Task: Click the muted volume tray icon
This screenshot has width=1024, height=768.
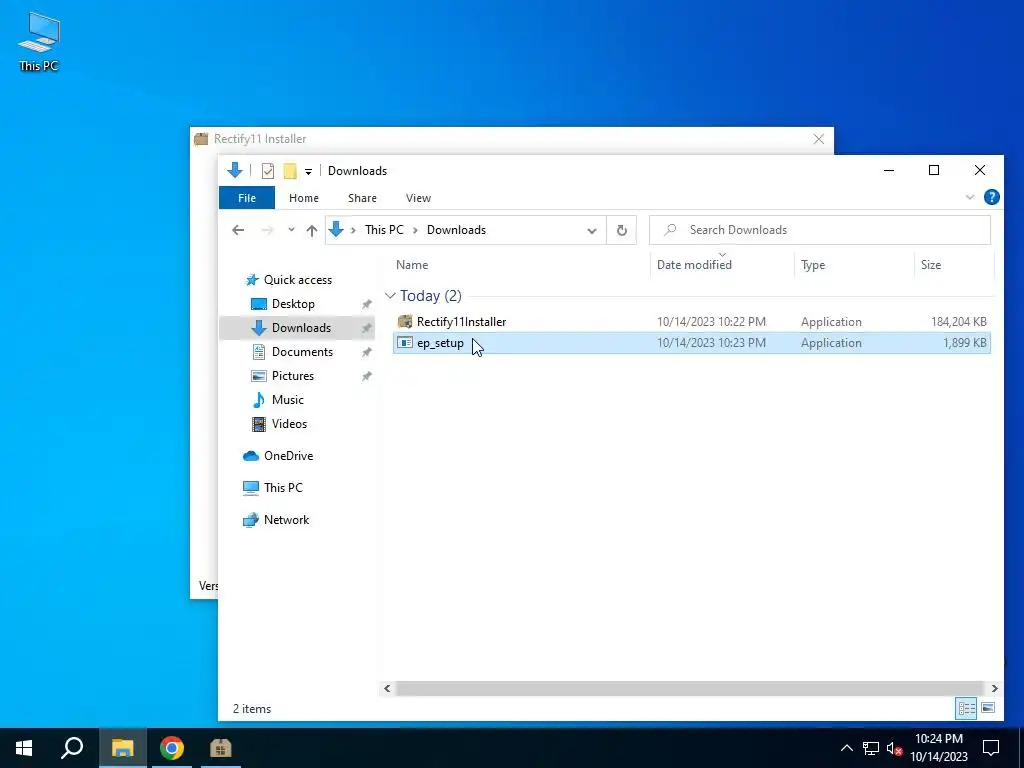Action: pos(894,748)
